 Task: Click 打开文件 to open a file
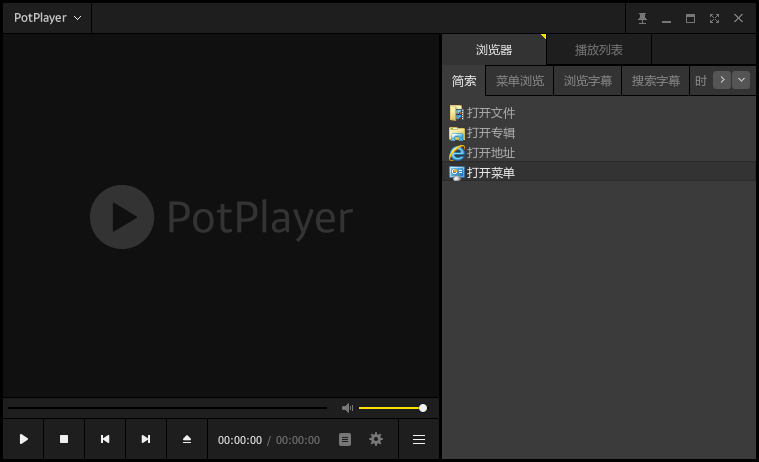tap(490, 113)
